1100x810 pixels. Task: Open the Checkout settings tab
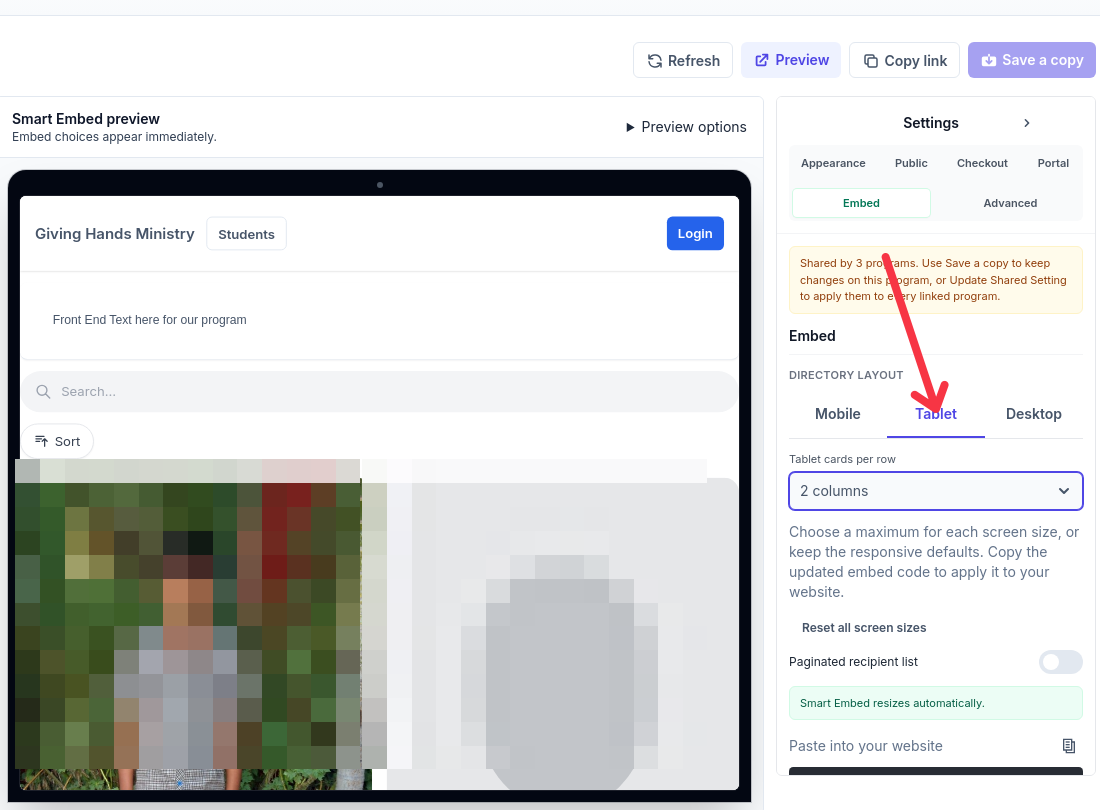click(981, 163)
